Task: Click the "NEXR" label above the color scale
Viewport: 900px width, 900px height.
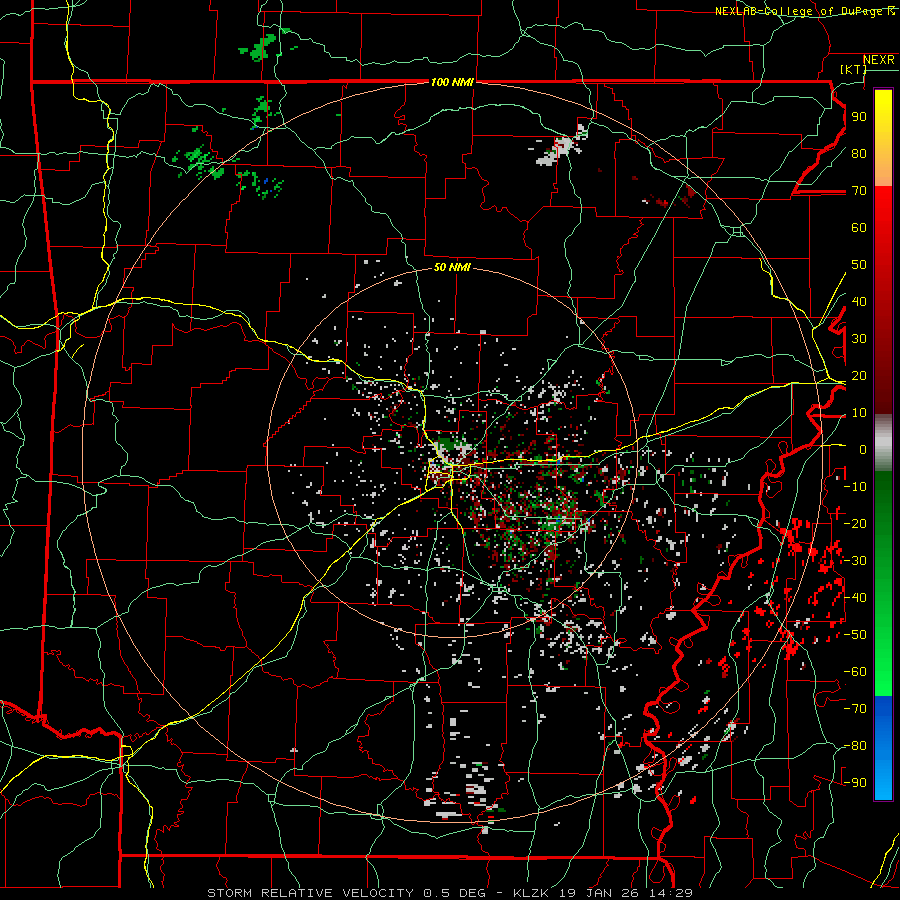Action: tap(879, 60)
